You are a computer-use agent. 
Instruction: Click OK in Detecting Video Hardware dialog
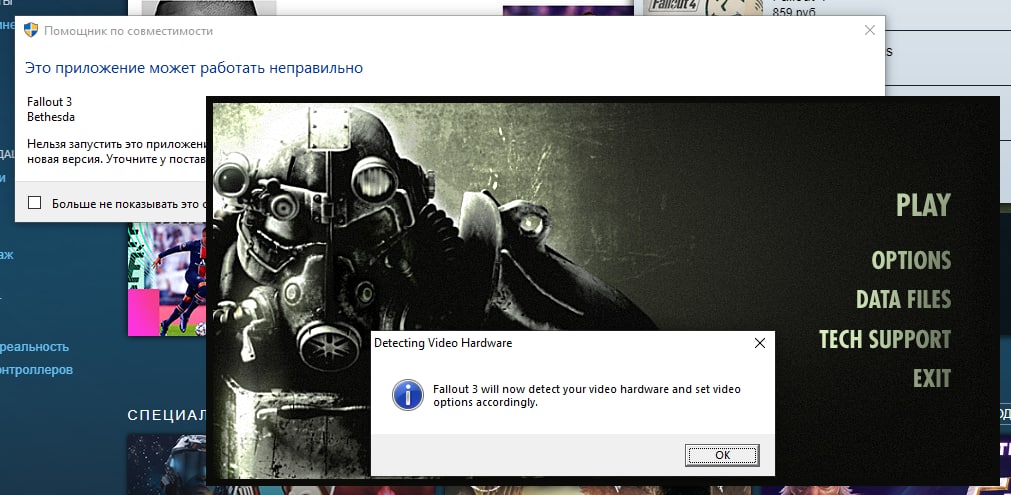click(x=722, y=455)
